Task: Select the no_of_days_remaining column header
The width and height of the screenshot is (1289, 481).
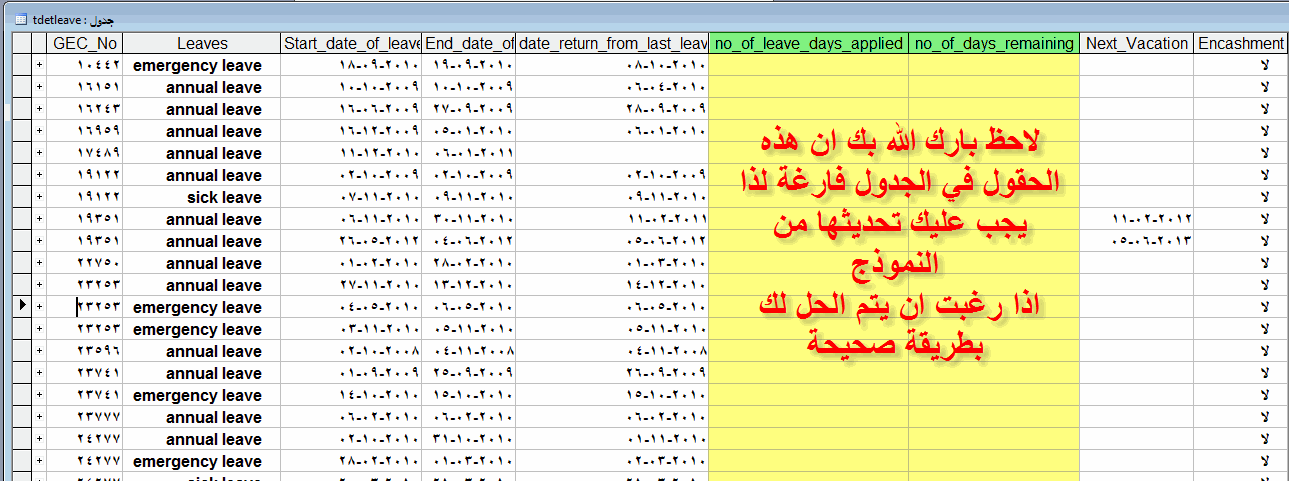Action: [x=994, y=43]
